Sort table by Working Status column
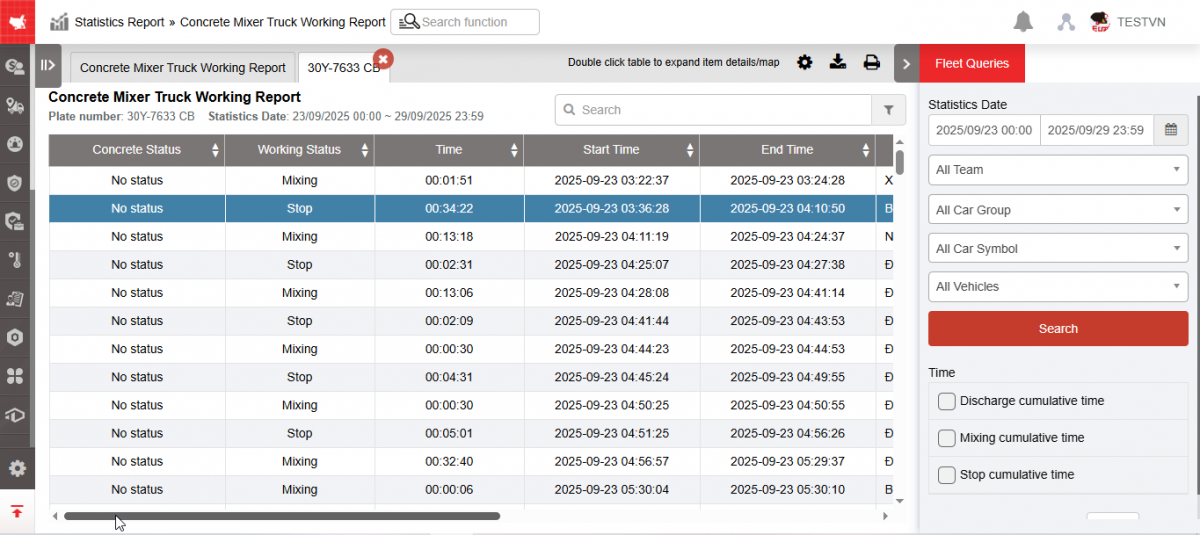The width and height of the screenshot is (1200, 535). [299, 150]
